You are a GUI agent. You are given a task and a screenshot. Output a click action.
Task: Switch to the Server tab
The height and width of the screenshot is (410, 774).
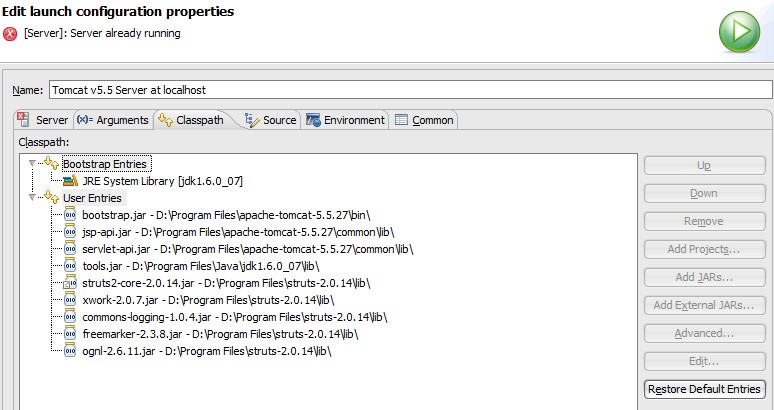[43, 120]
